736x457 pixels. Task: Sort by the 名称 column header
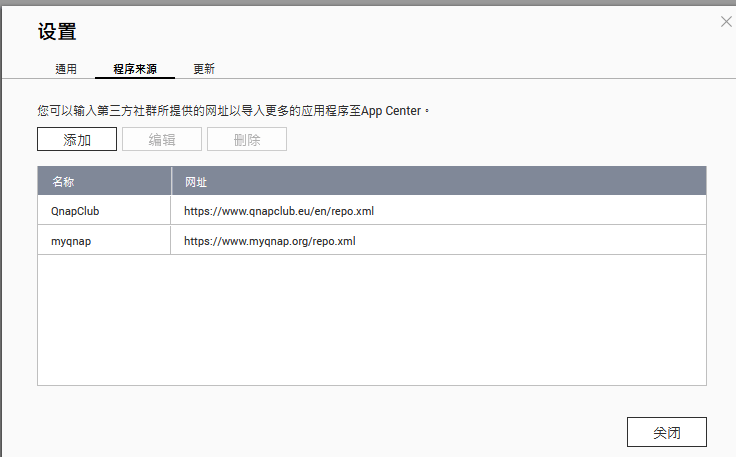coord(104,181)
